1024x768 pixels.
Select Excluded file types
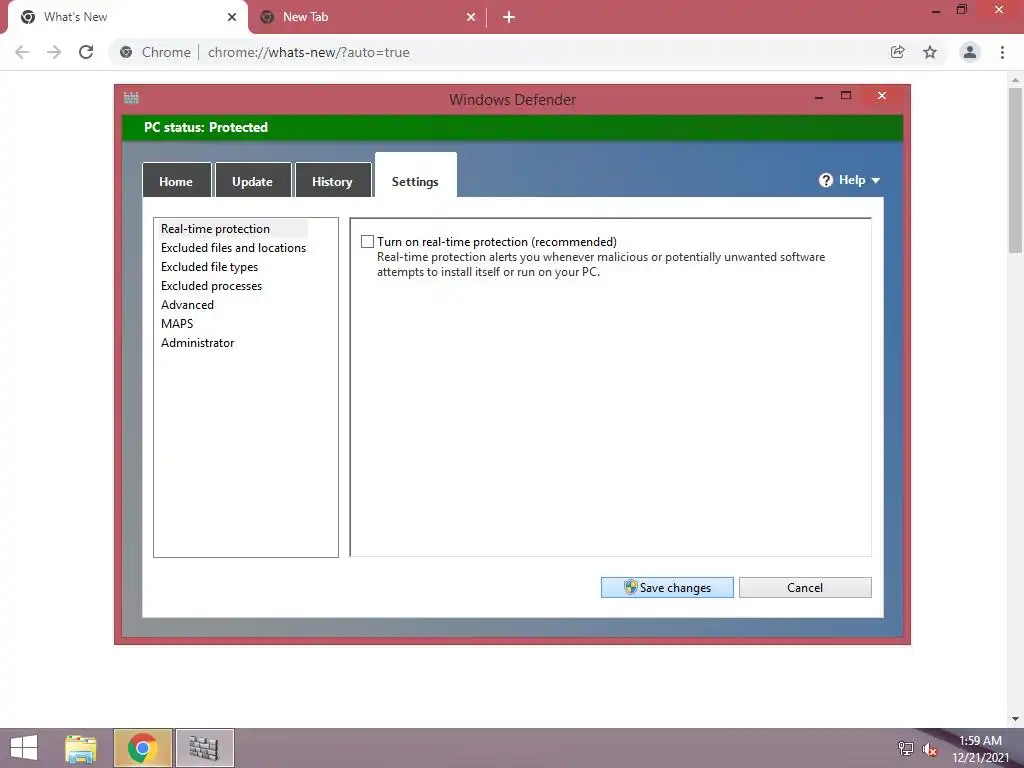(209, 266)
